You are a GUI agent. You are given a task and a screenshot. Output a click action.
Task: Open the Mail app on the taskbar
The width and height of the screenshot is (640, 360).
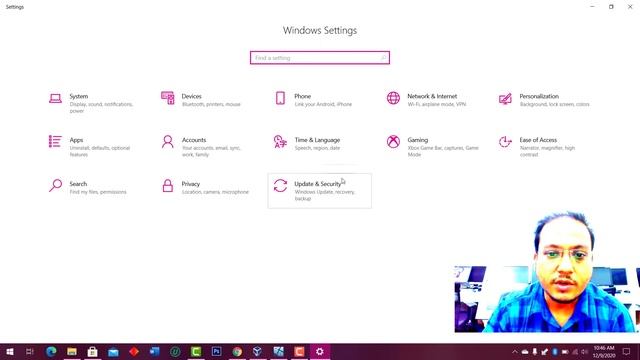pos(113,351)
